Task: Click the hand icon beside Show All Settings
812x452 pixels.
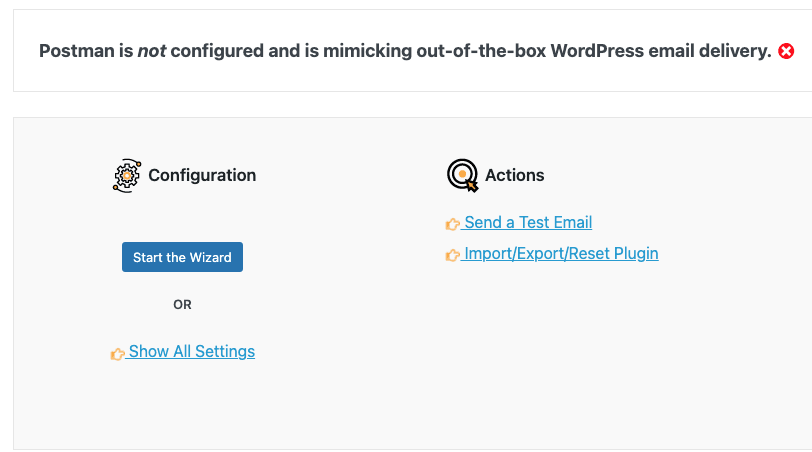Action: 118,354
